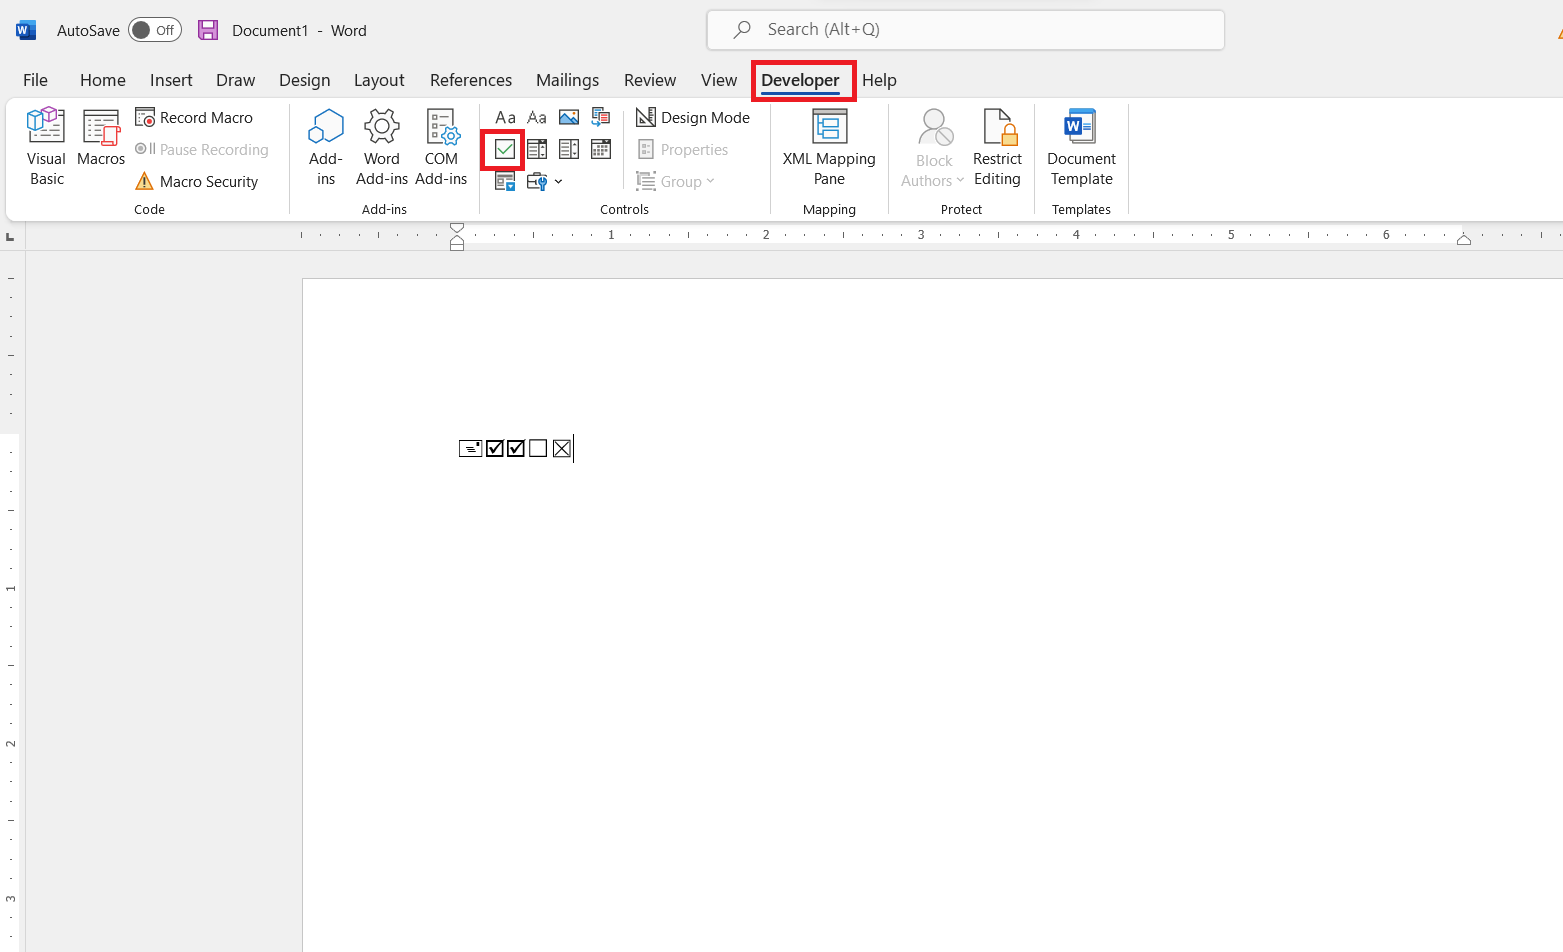Click the Save icon in title bar
1563x952 pixels.
click(x=208, y=30)
